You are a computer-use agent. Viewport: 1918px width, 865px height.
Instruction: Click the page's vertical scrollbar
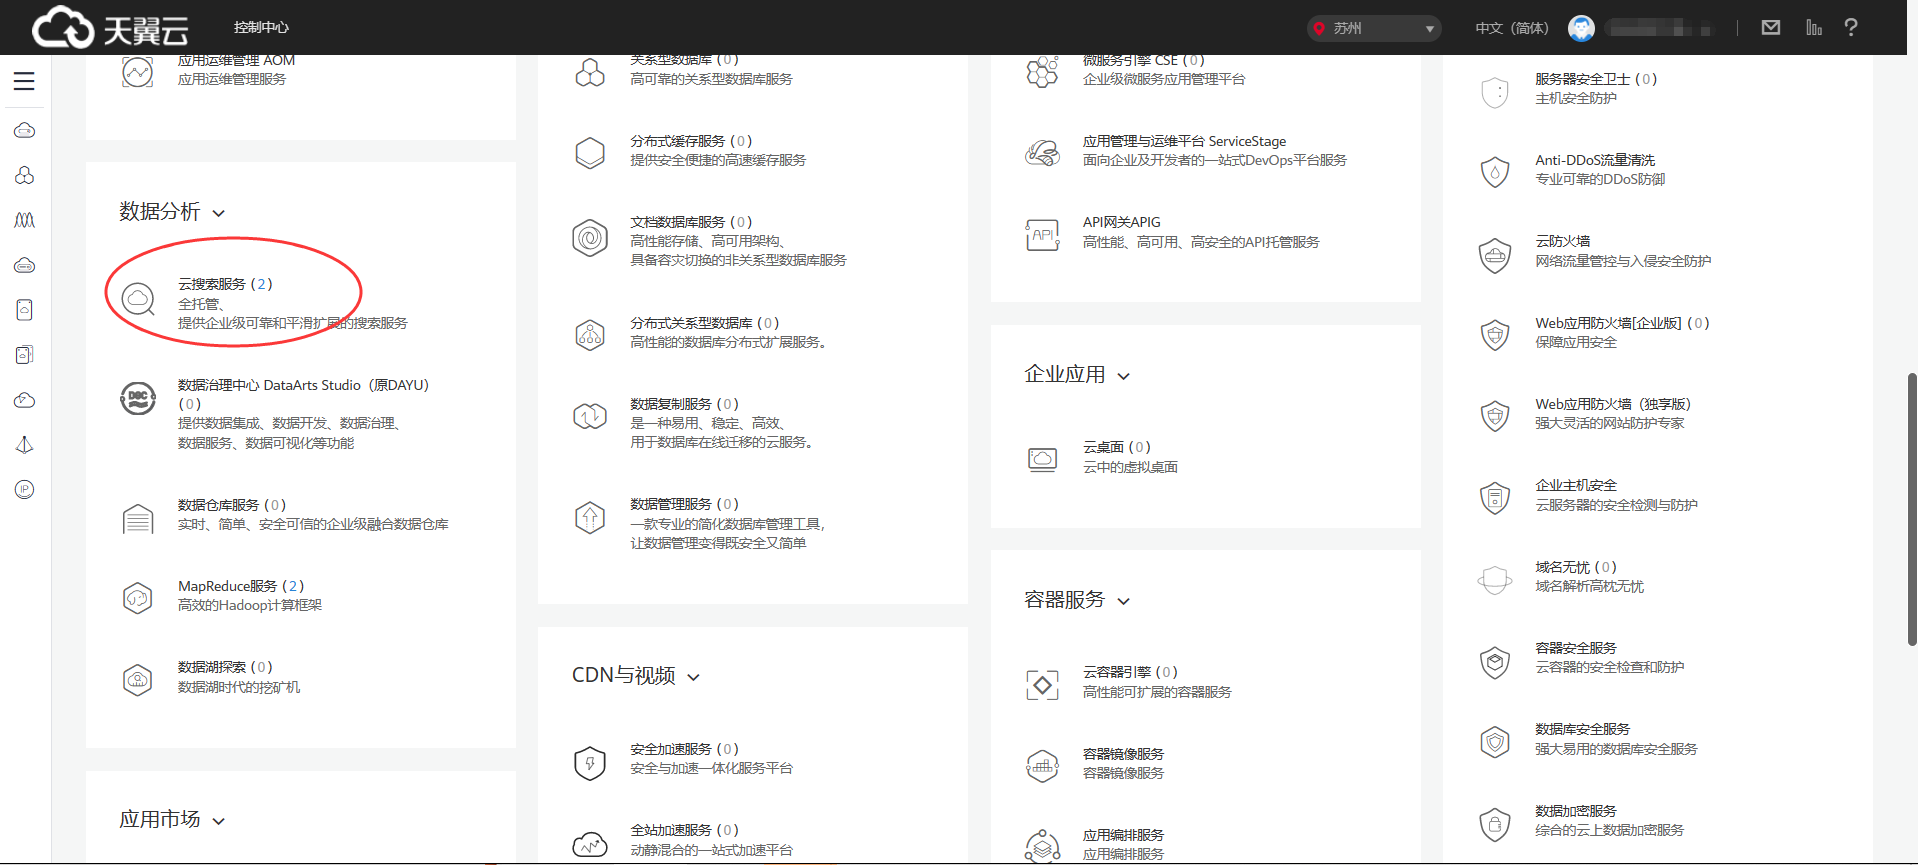tap(1912, 509)
